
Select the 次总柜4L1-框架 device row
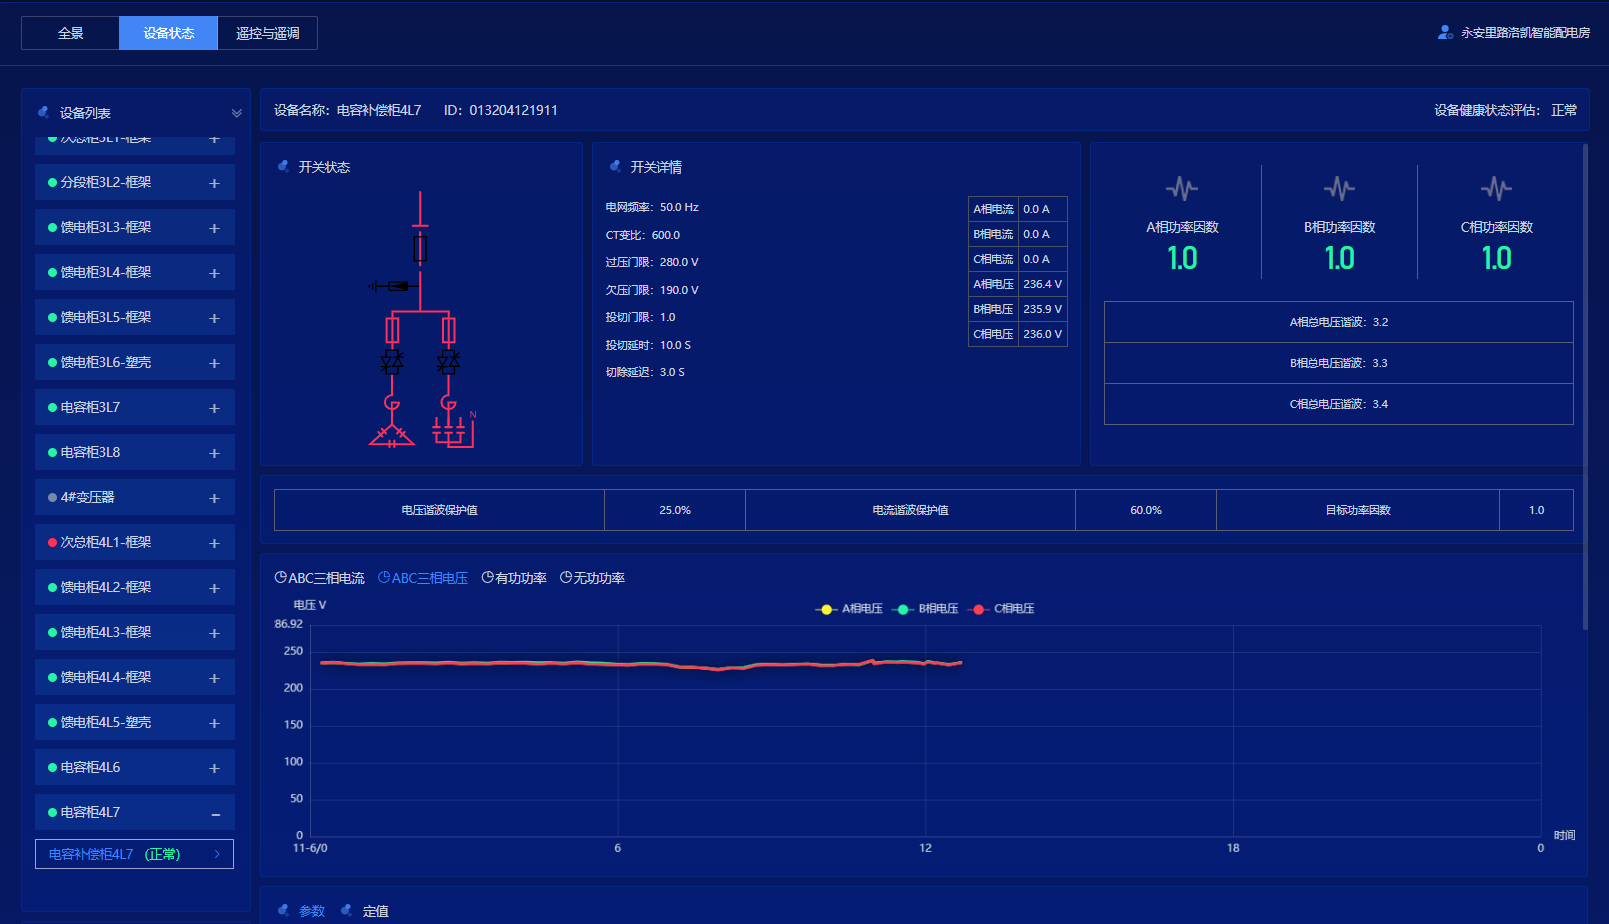135,542
